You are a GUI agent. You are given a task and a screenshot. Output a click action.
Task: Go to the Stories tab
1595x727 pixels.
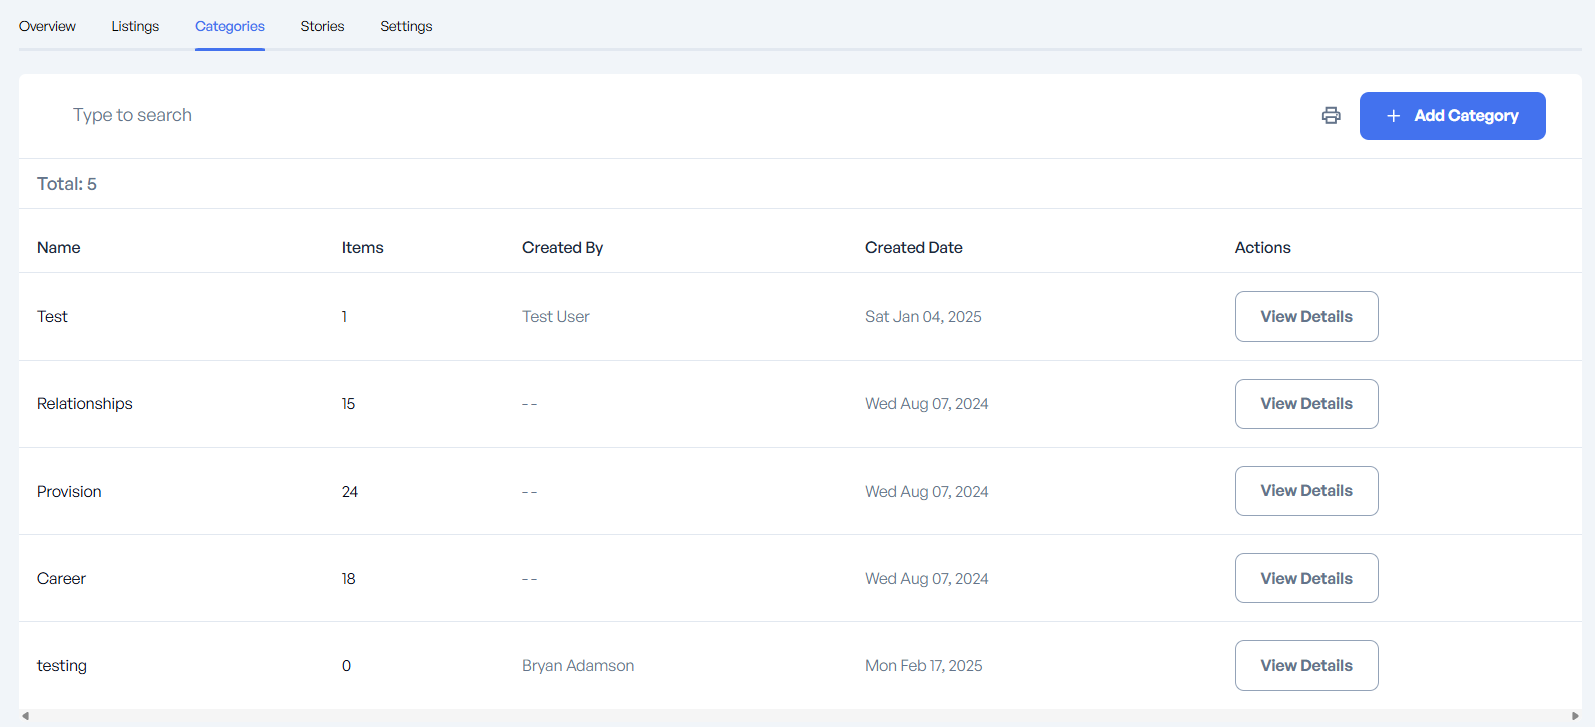pyautogui.click(x=322, y=26)
